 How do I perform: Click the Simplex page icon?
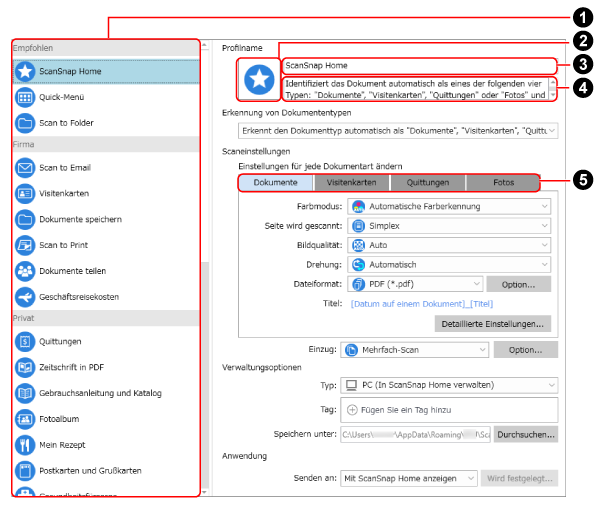[358, 226]
